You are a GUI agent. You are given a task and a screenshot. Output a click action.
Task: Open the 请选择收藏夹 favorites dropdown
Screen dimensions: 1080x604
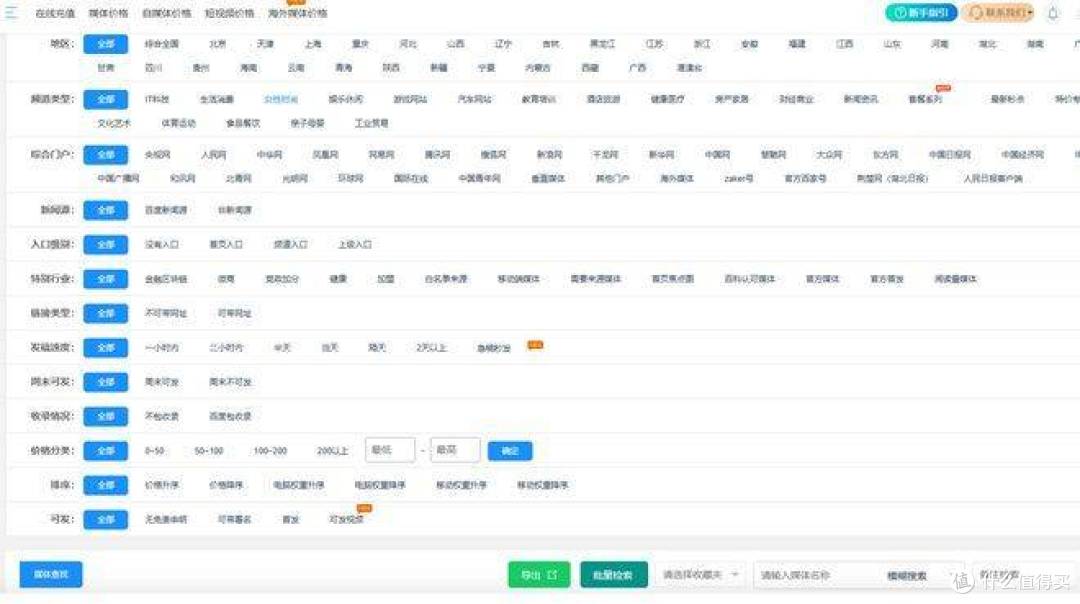point(700,574)
